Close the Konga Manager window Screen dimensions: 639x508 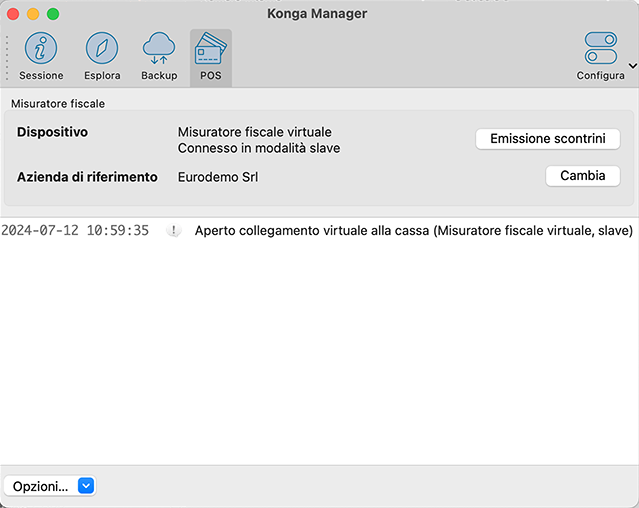tap(14, 14)
